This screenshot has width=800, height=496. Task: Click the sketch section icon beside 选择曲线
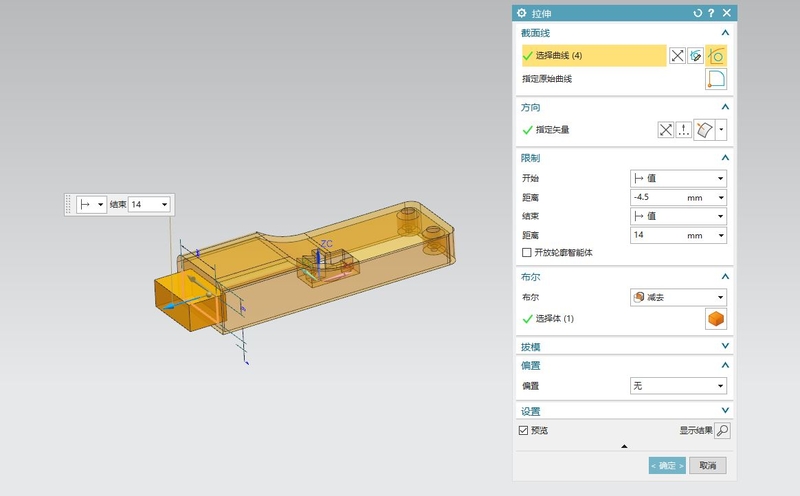point(698,56)
